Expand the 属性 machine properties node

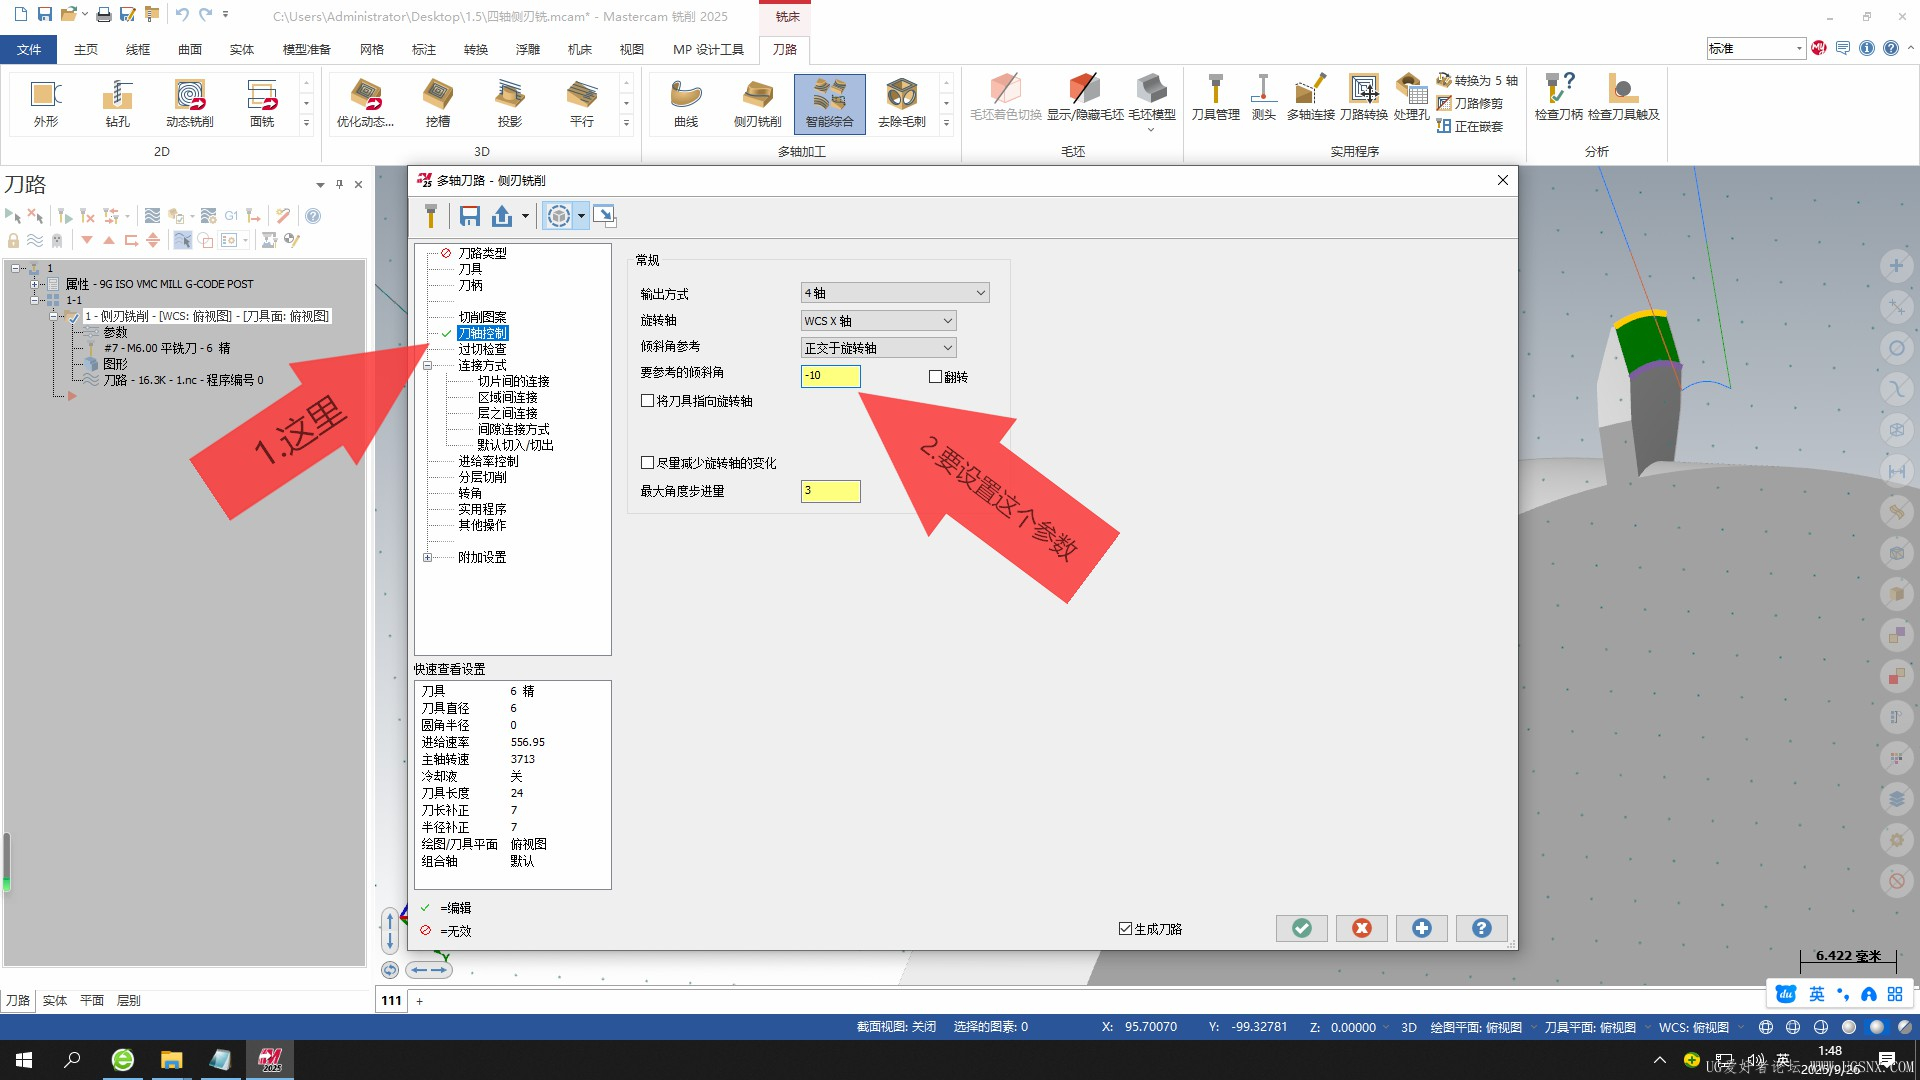point(35,284)
